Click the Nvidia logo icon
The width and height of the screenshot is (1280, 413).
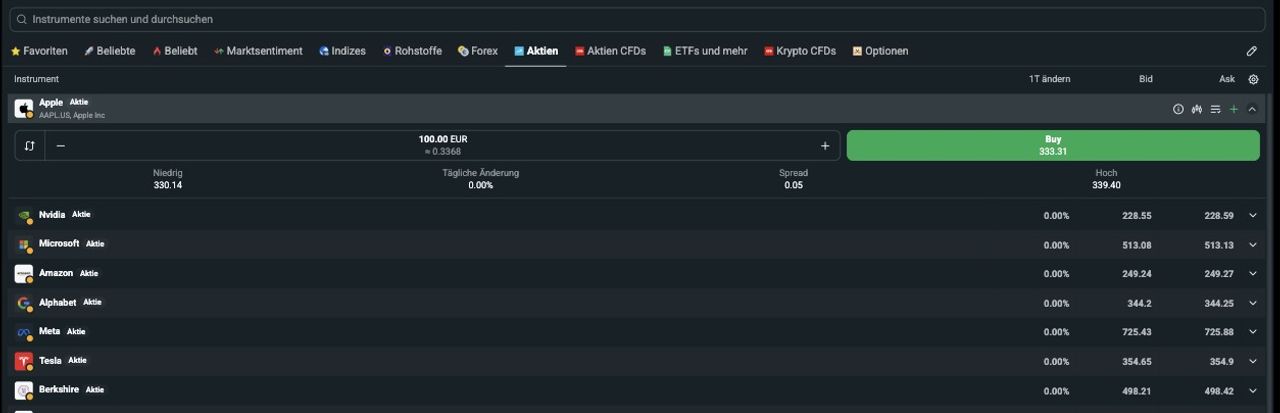[24, 216]
